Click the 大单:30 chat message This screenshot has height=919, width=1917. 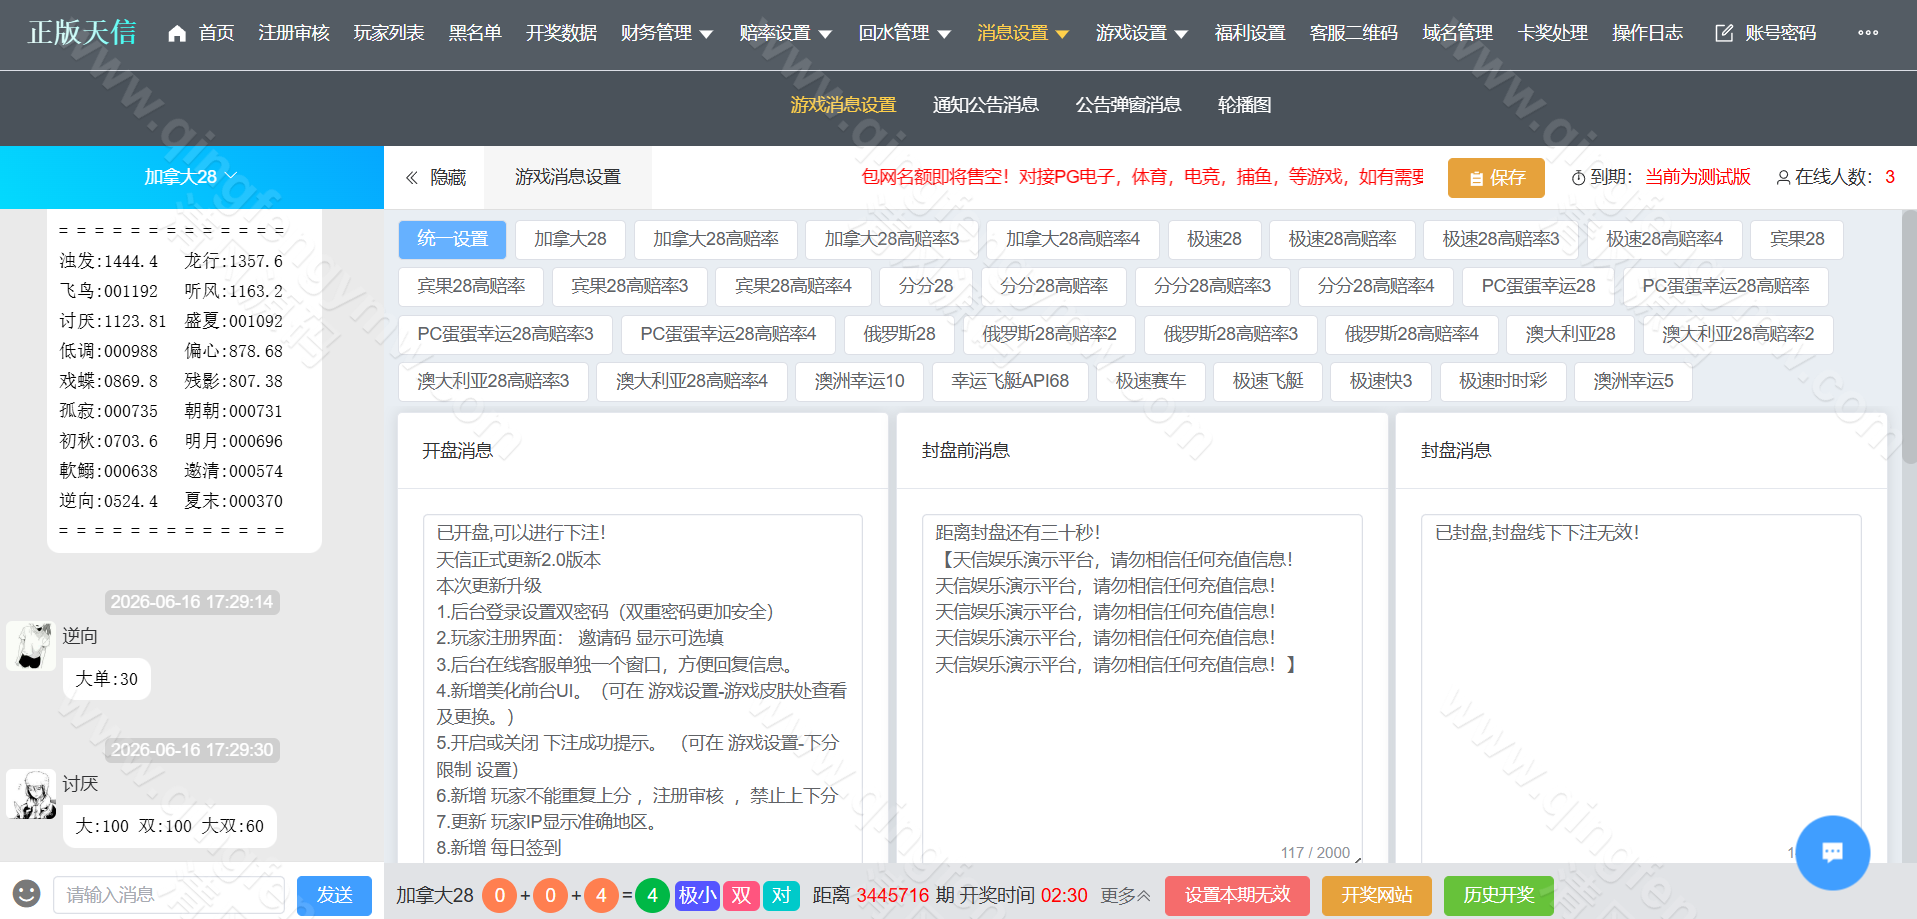(107, 679)
